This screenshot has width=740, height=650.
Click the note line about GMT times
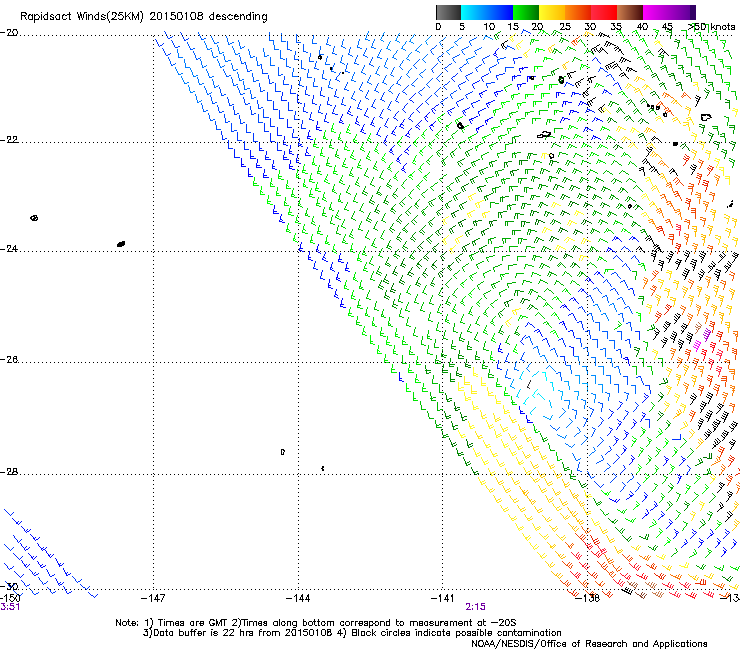pos(316,623)
